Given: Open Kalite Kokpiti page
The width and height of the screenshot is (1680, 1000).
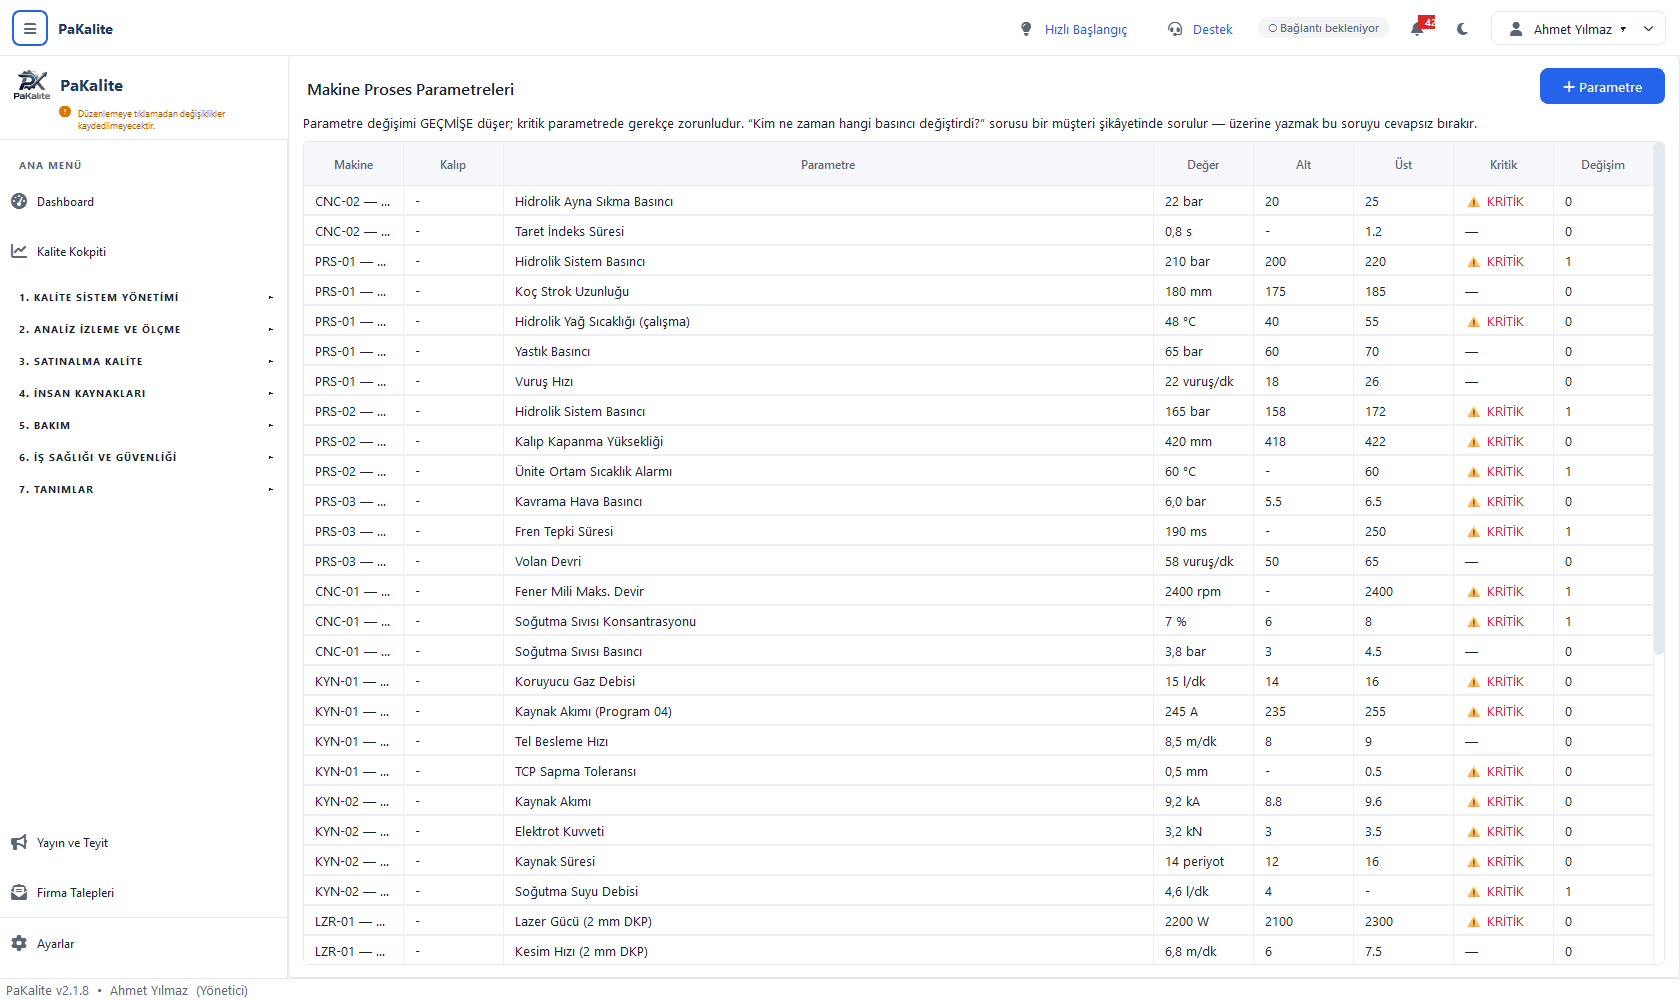Looking at the screenshot, I should click(71, 252).
